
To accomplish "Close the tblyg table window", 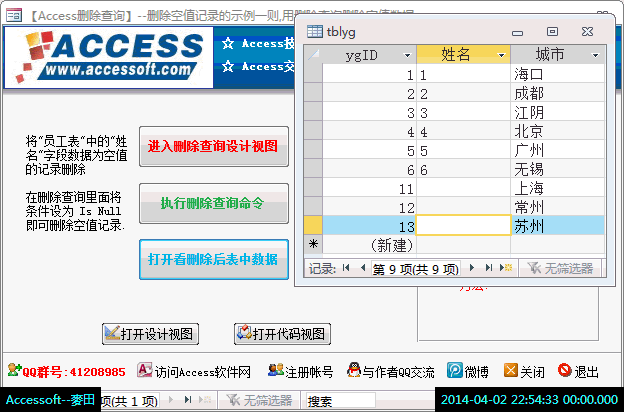I will point(587,31).
